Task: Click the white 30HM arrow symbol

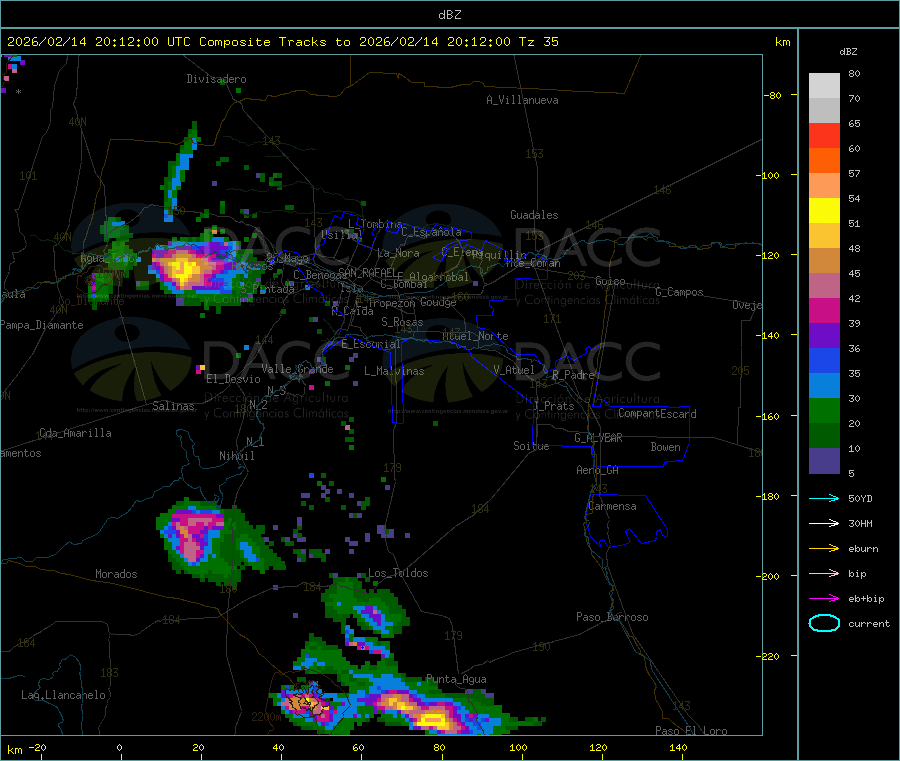Action: (x=824, y=523)
